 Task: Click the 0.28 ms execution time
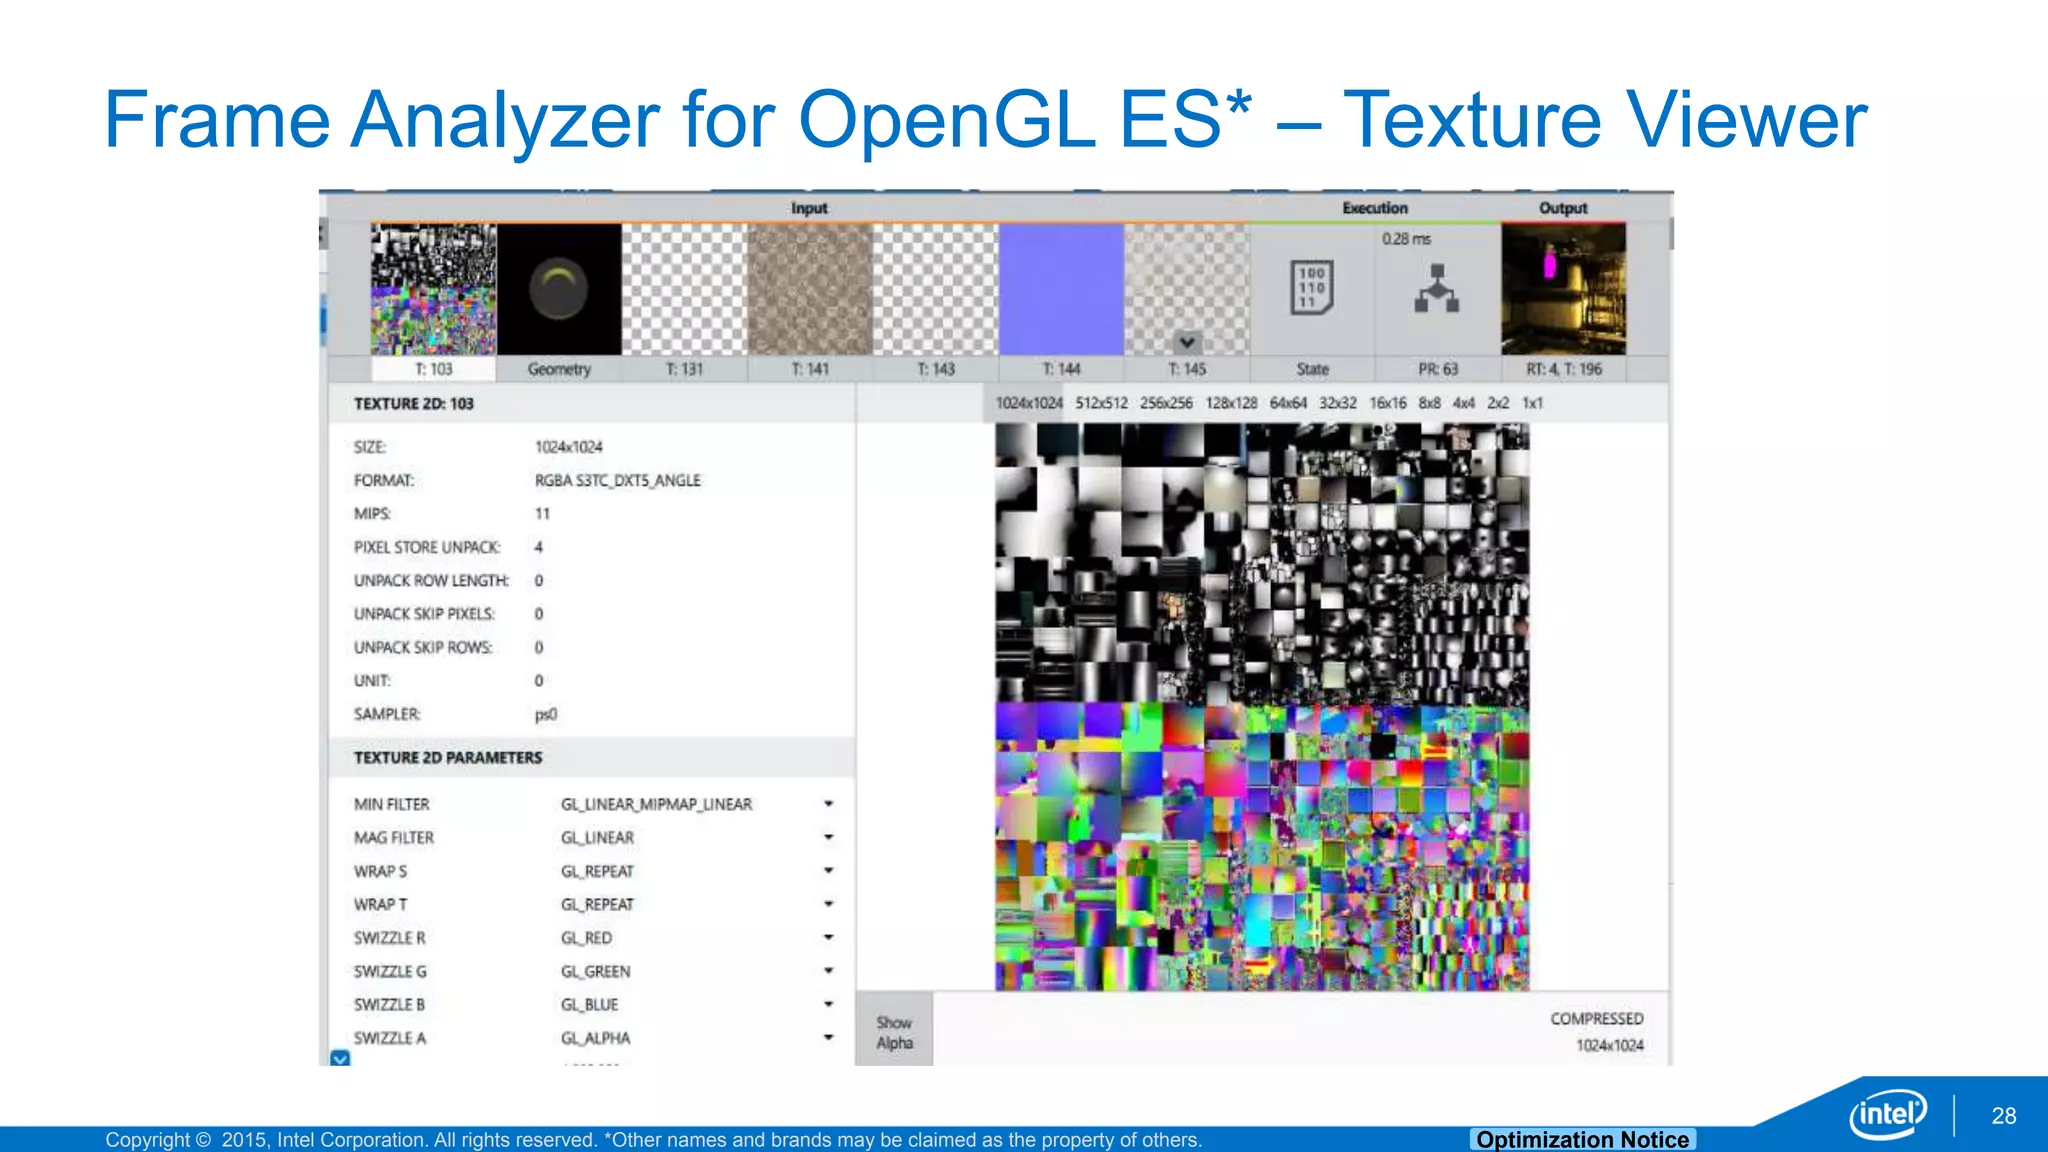click(x=1406, y=239)
